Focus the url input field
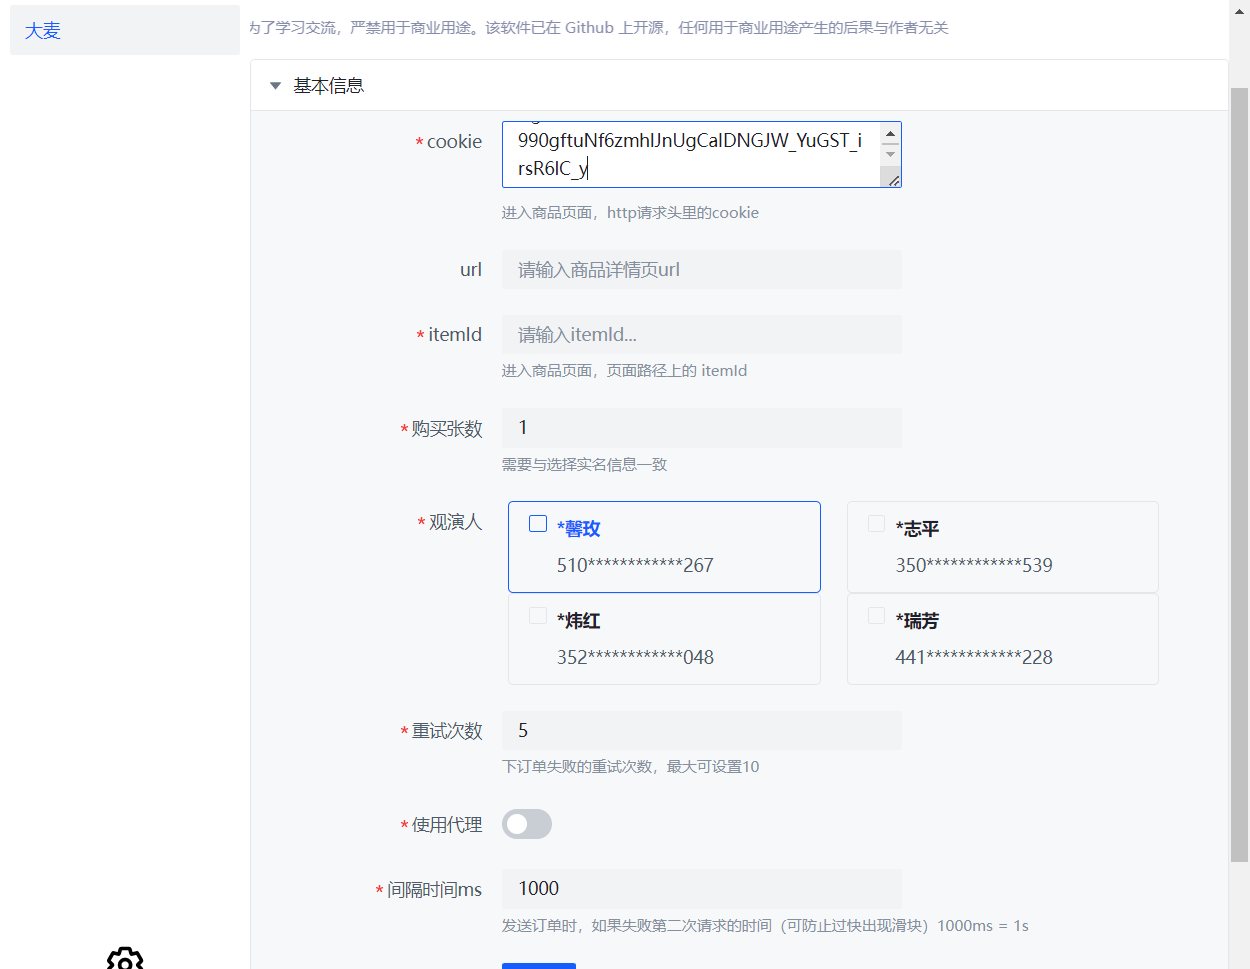This screenshot has width=1250, height=969. pyautogui.click(x=702, y=270)
